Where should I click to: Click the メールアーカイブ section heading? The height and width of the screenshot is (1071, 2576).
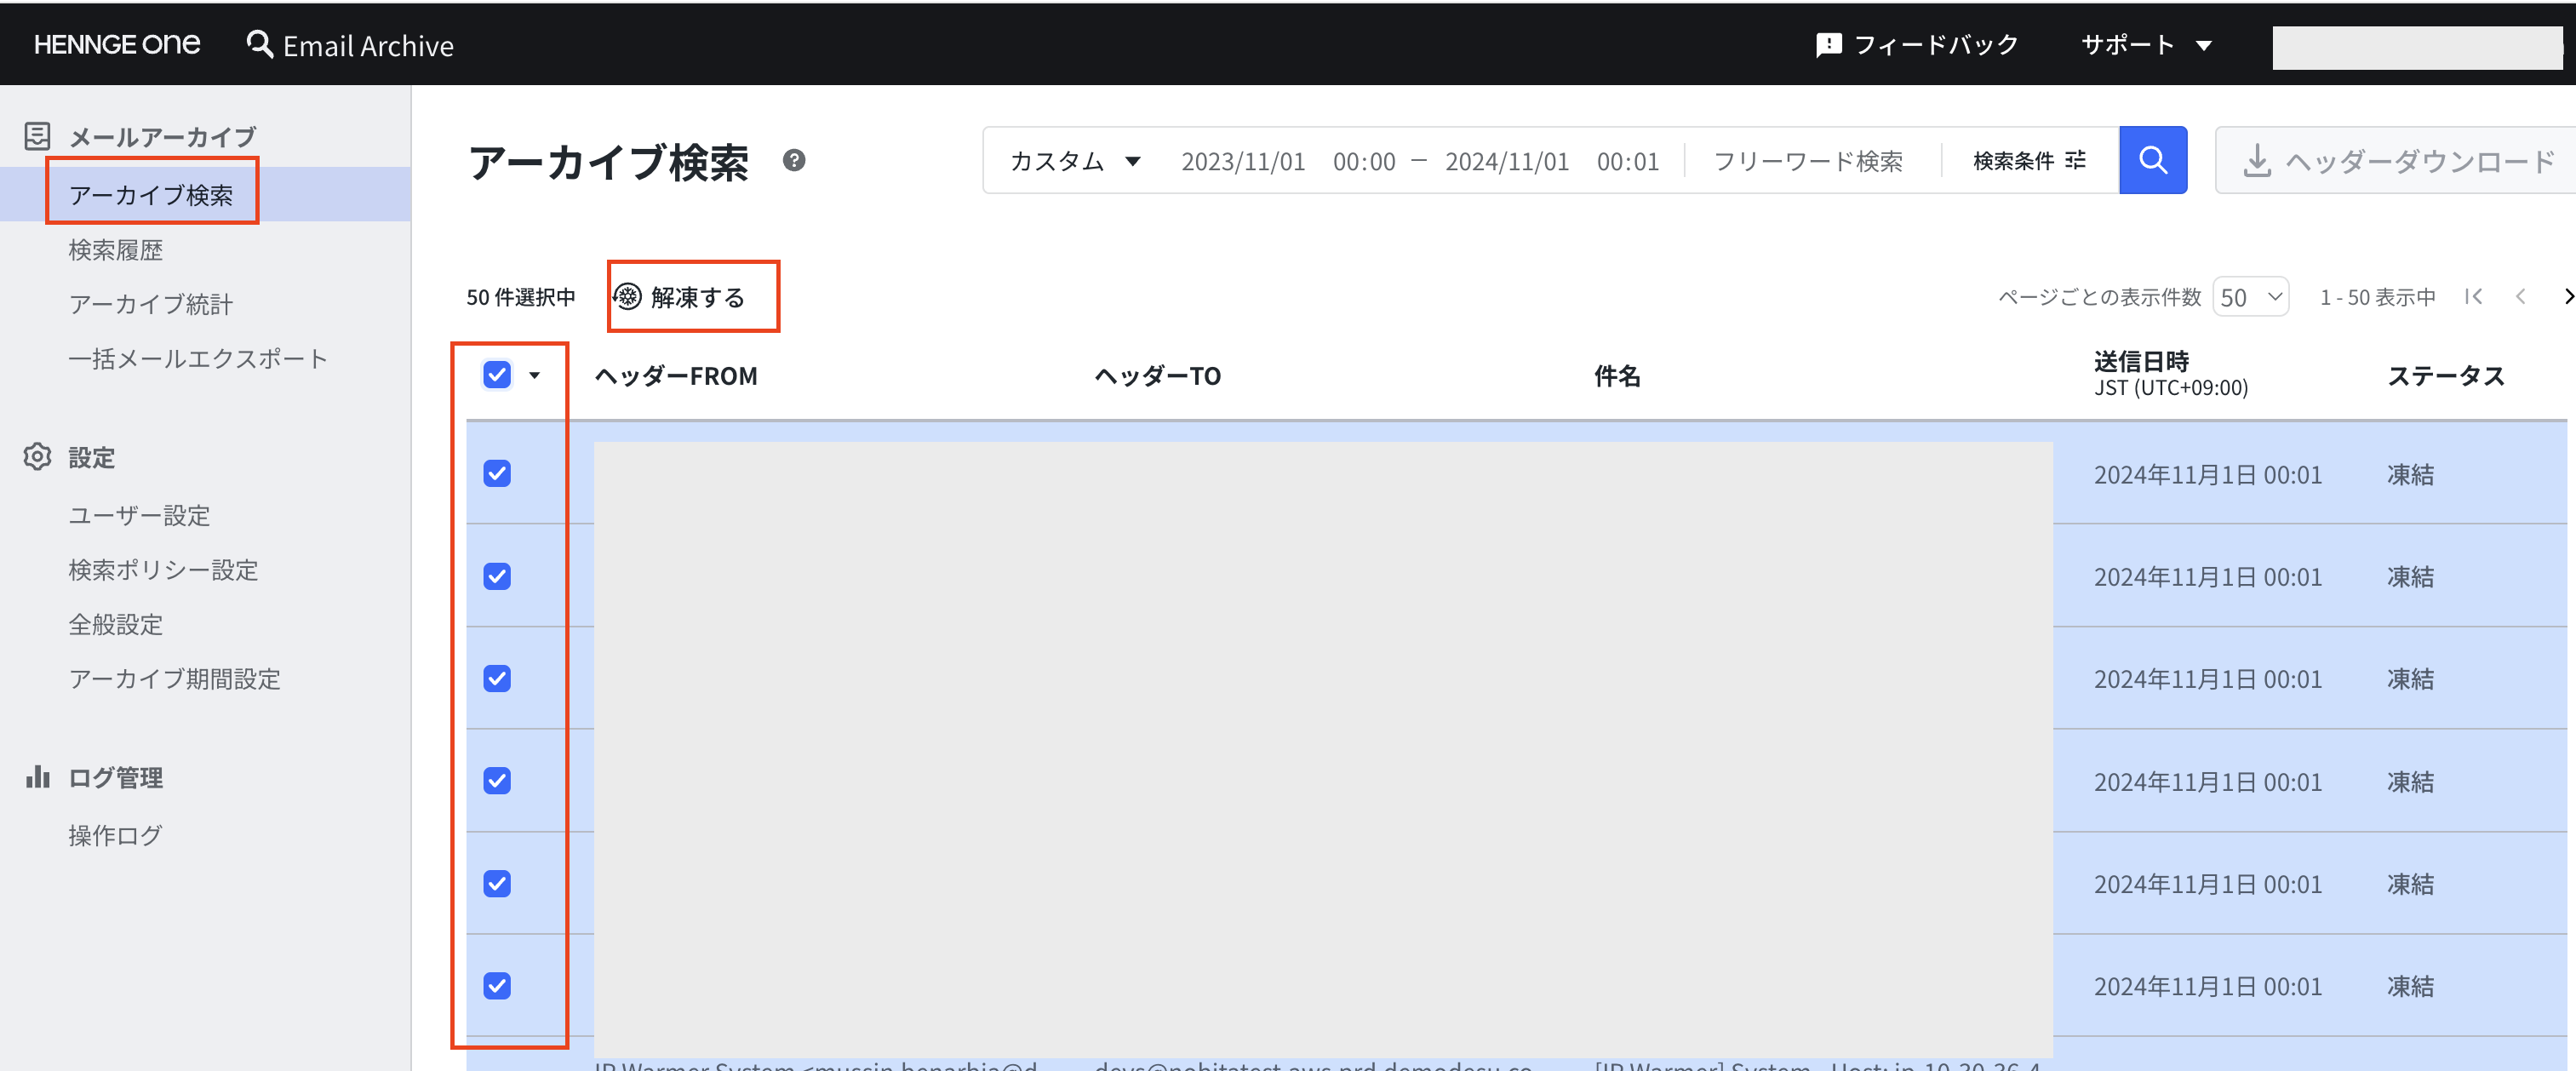click(x=163, y=136)
